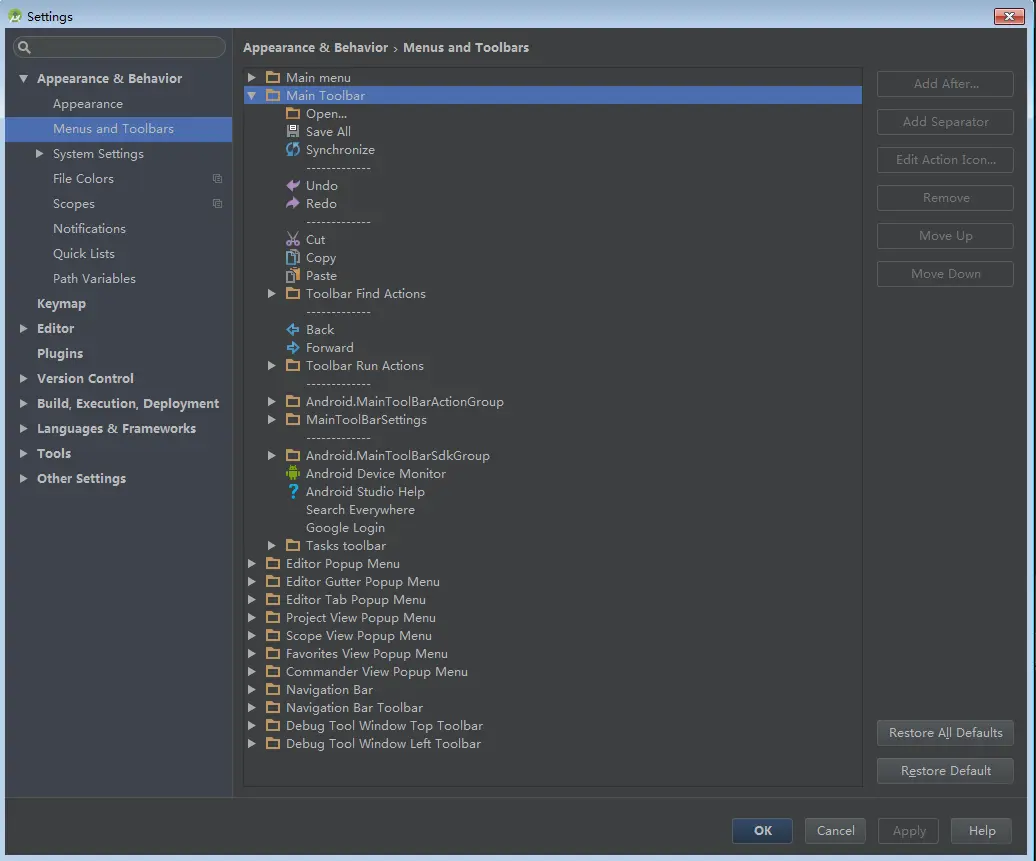Click the Cut scissors icon
This screenshot has width=1036, height=861.
coord(293,239)
